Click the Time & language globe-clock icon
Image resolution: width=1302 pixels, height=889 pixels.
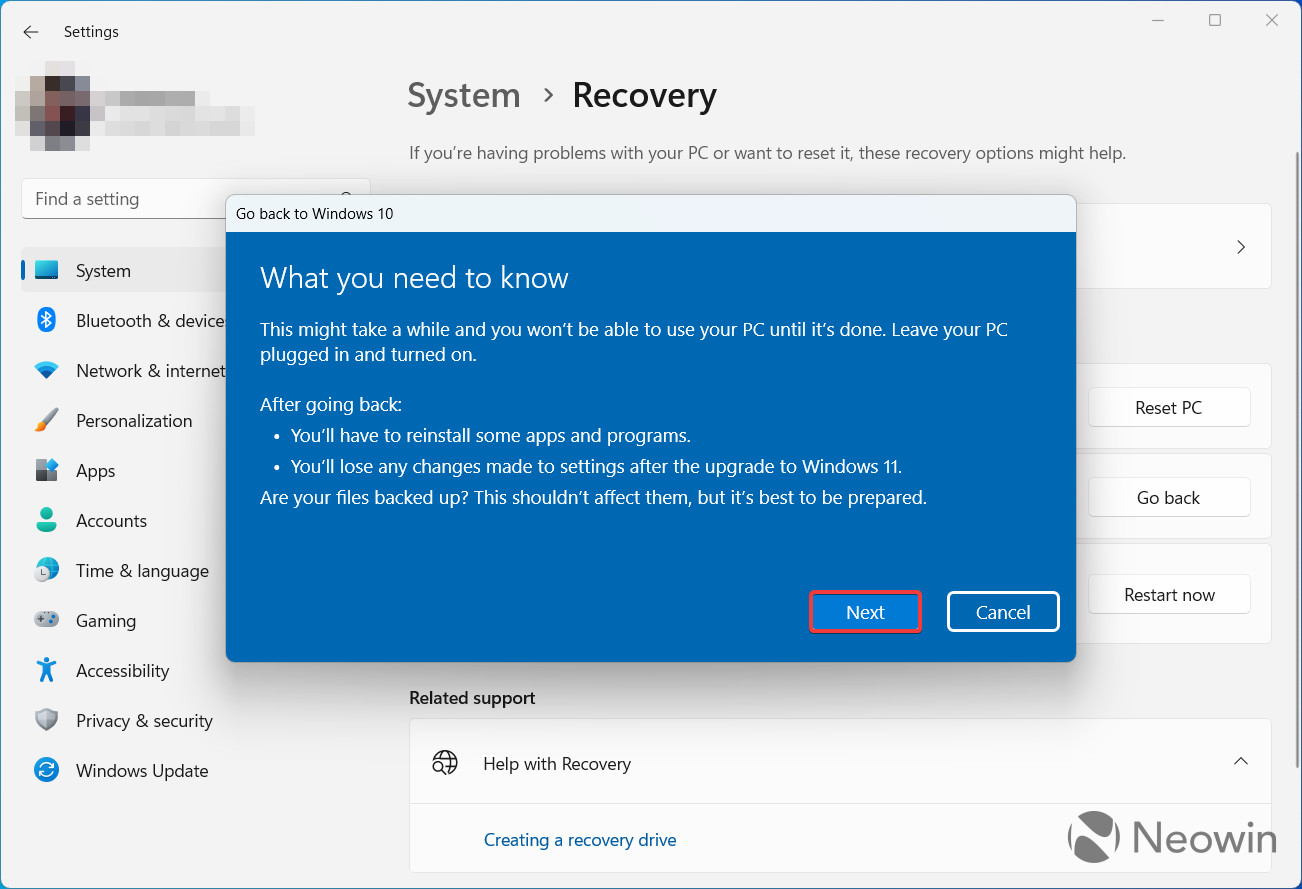point(47,571)
